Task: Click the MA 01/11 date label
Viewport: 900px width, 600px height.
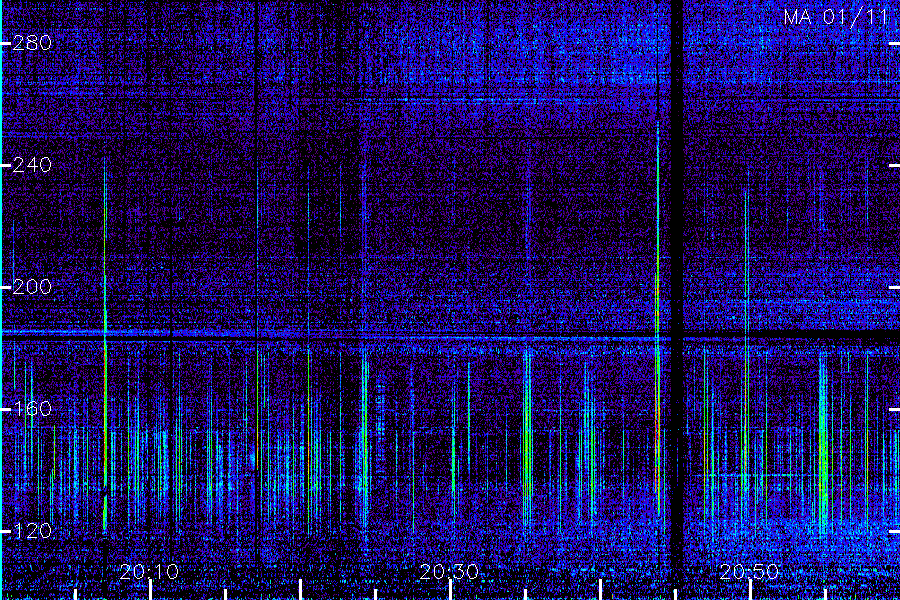Action: (836, 17)
